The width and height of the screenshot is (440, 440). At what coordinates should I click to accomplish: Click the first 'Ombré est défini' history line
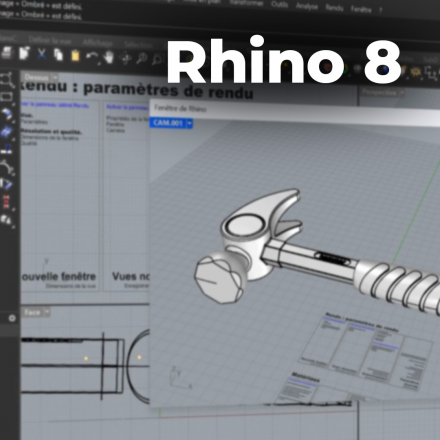pos(41,5)
